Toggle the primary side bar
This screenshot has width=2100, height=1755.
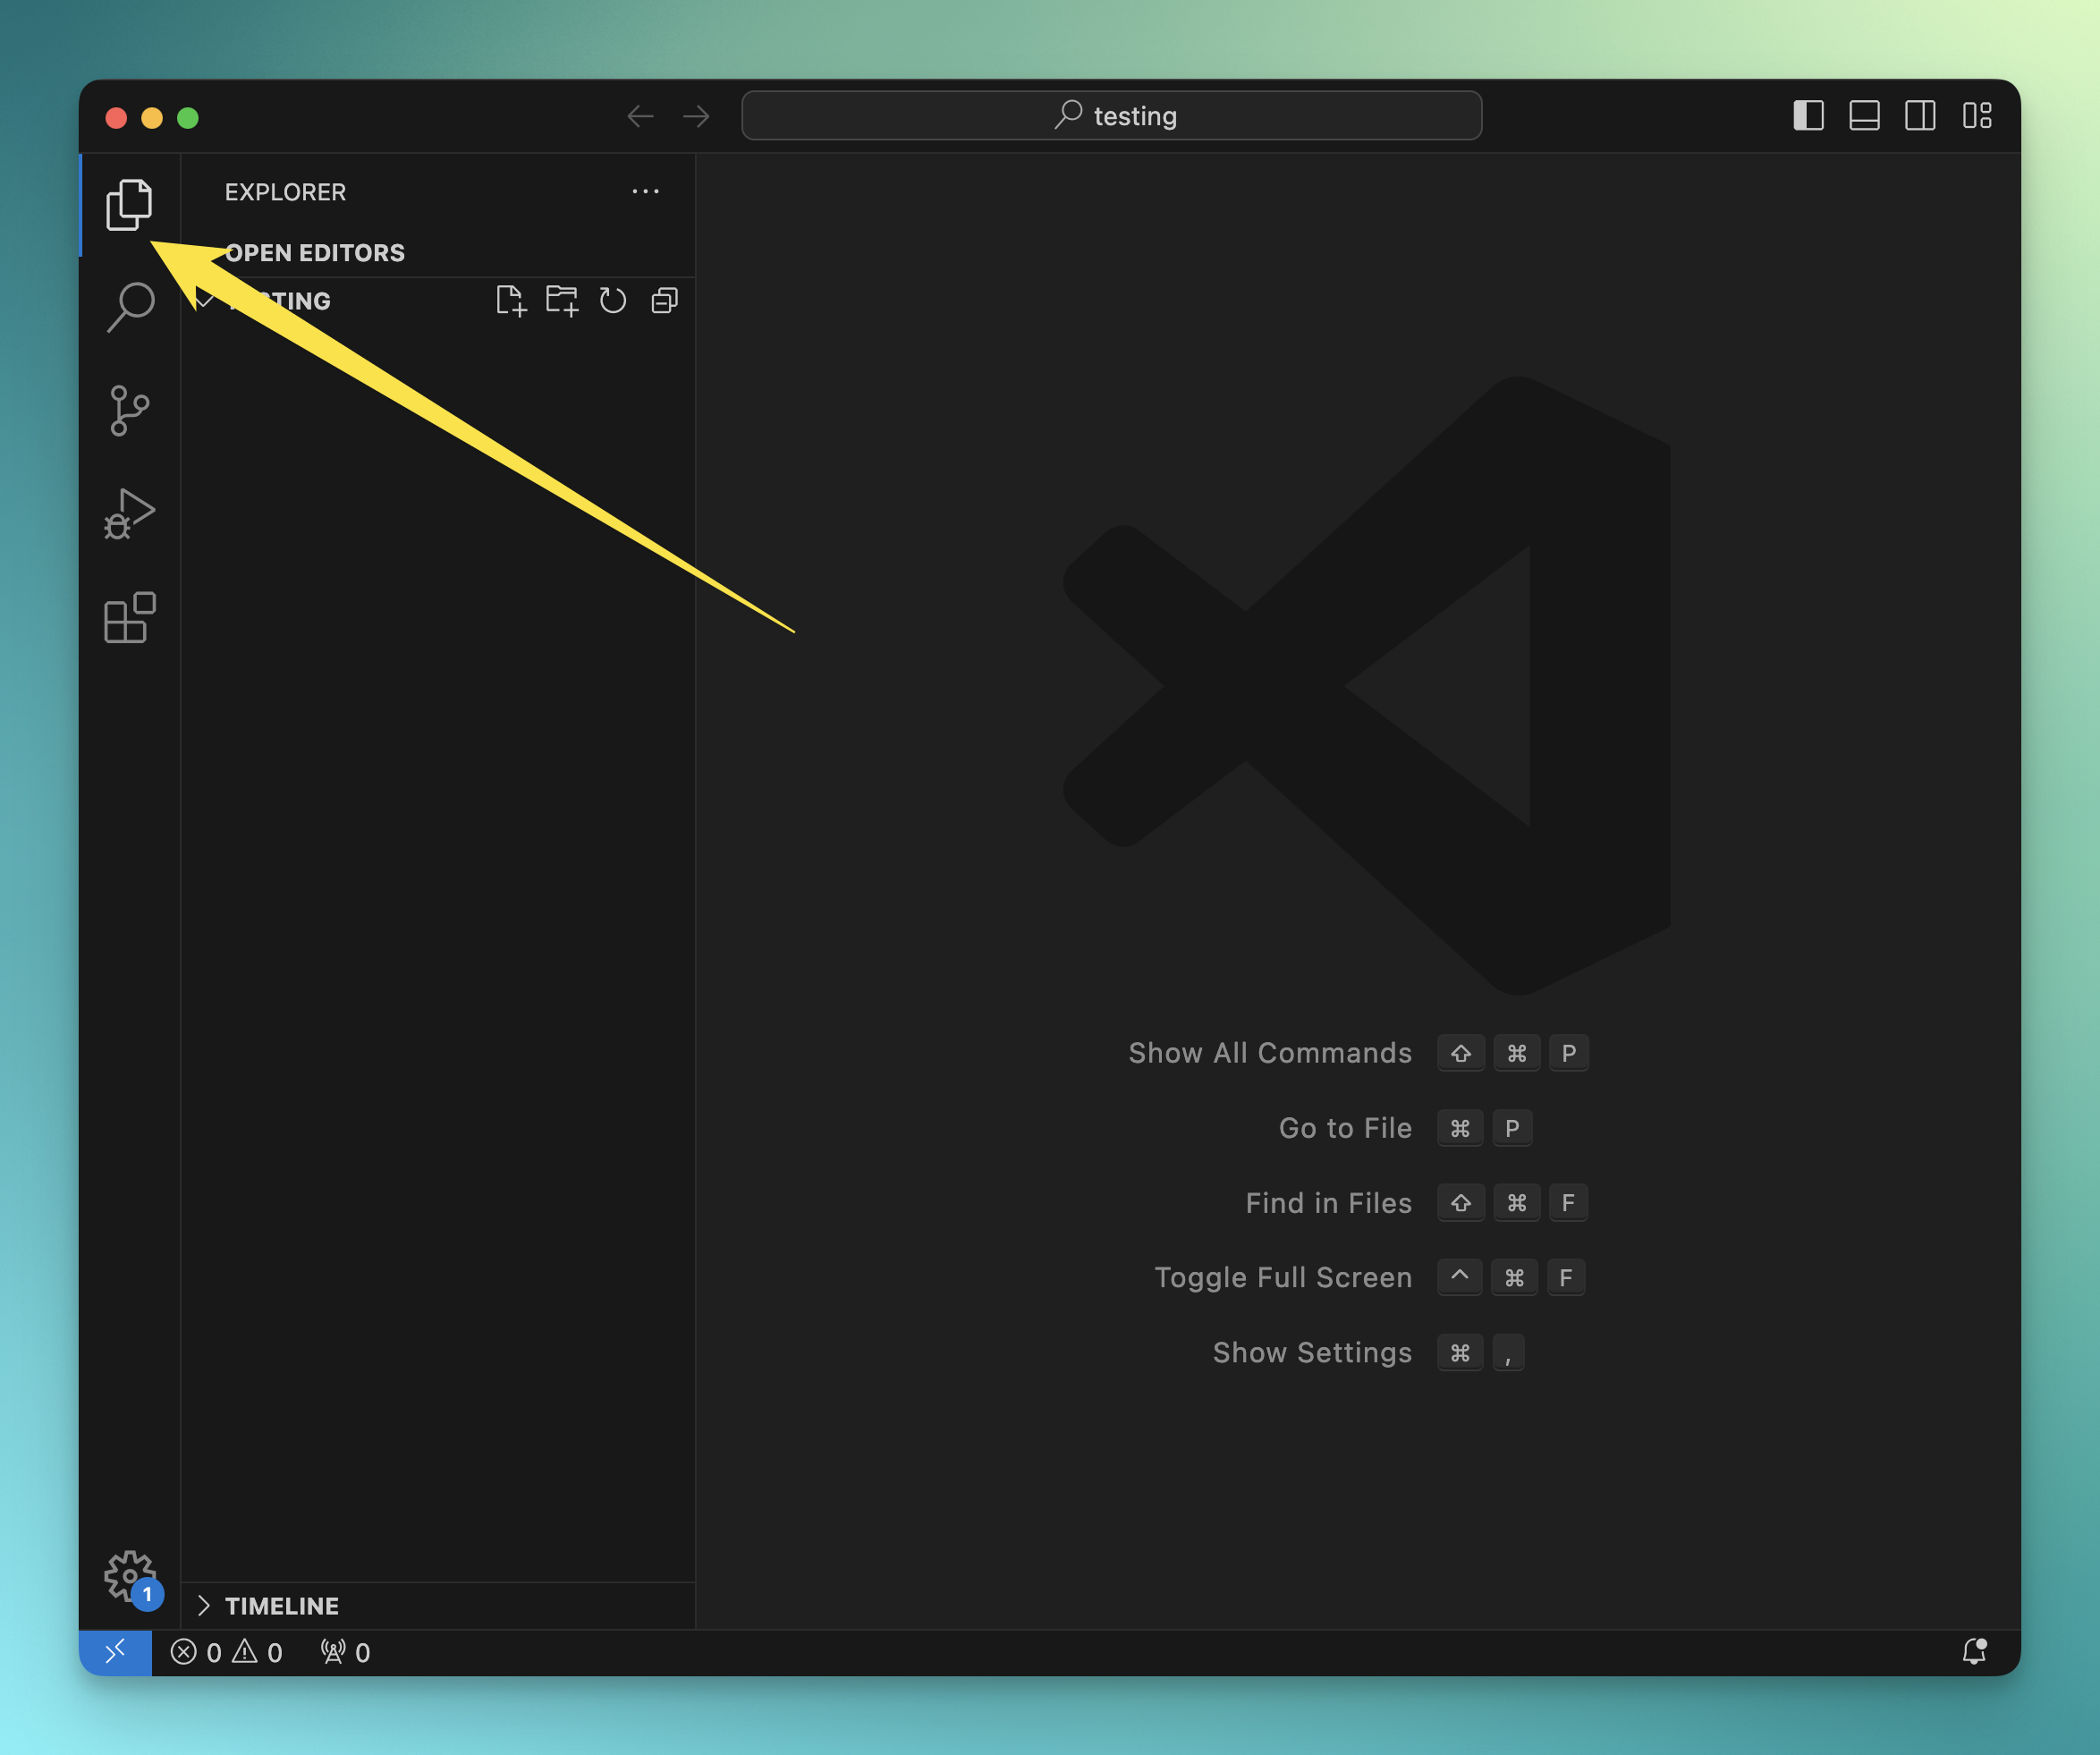click(1808, 116)
